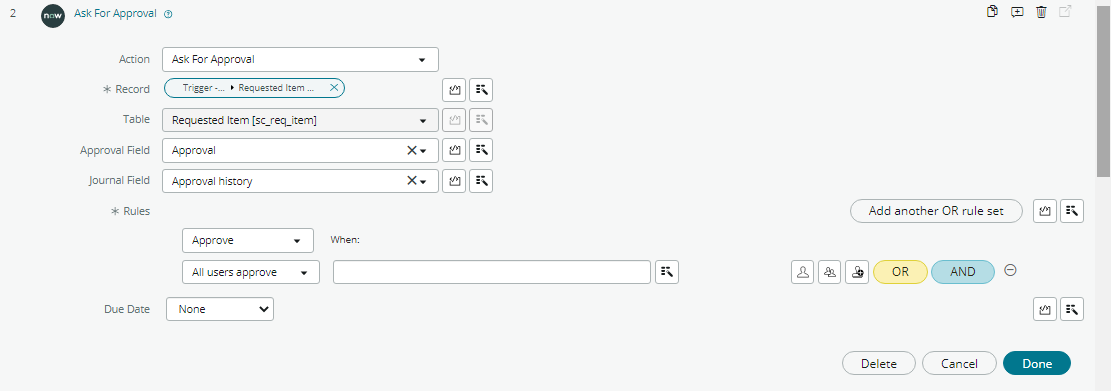Open the Due Date None dropdown
The height and width of the screenshot is (391, 1111).
220,309
